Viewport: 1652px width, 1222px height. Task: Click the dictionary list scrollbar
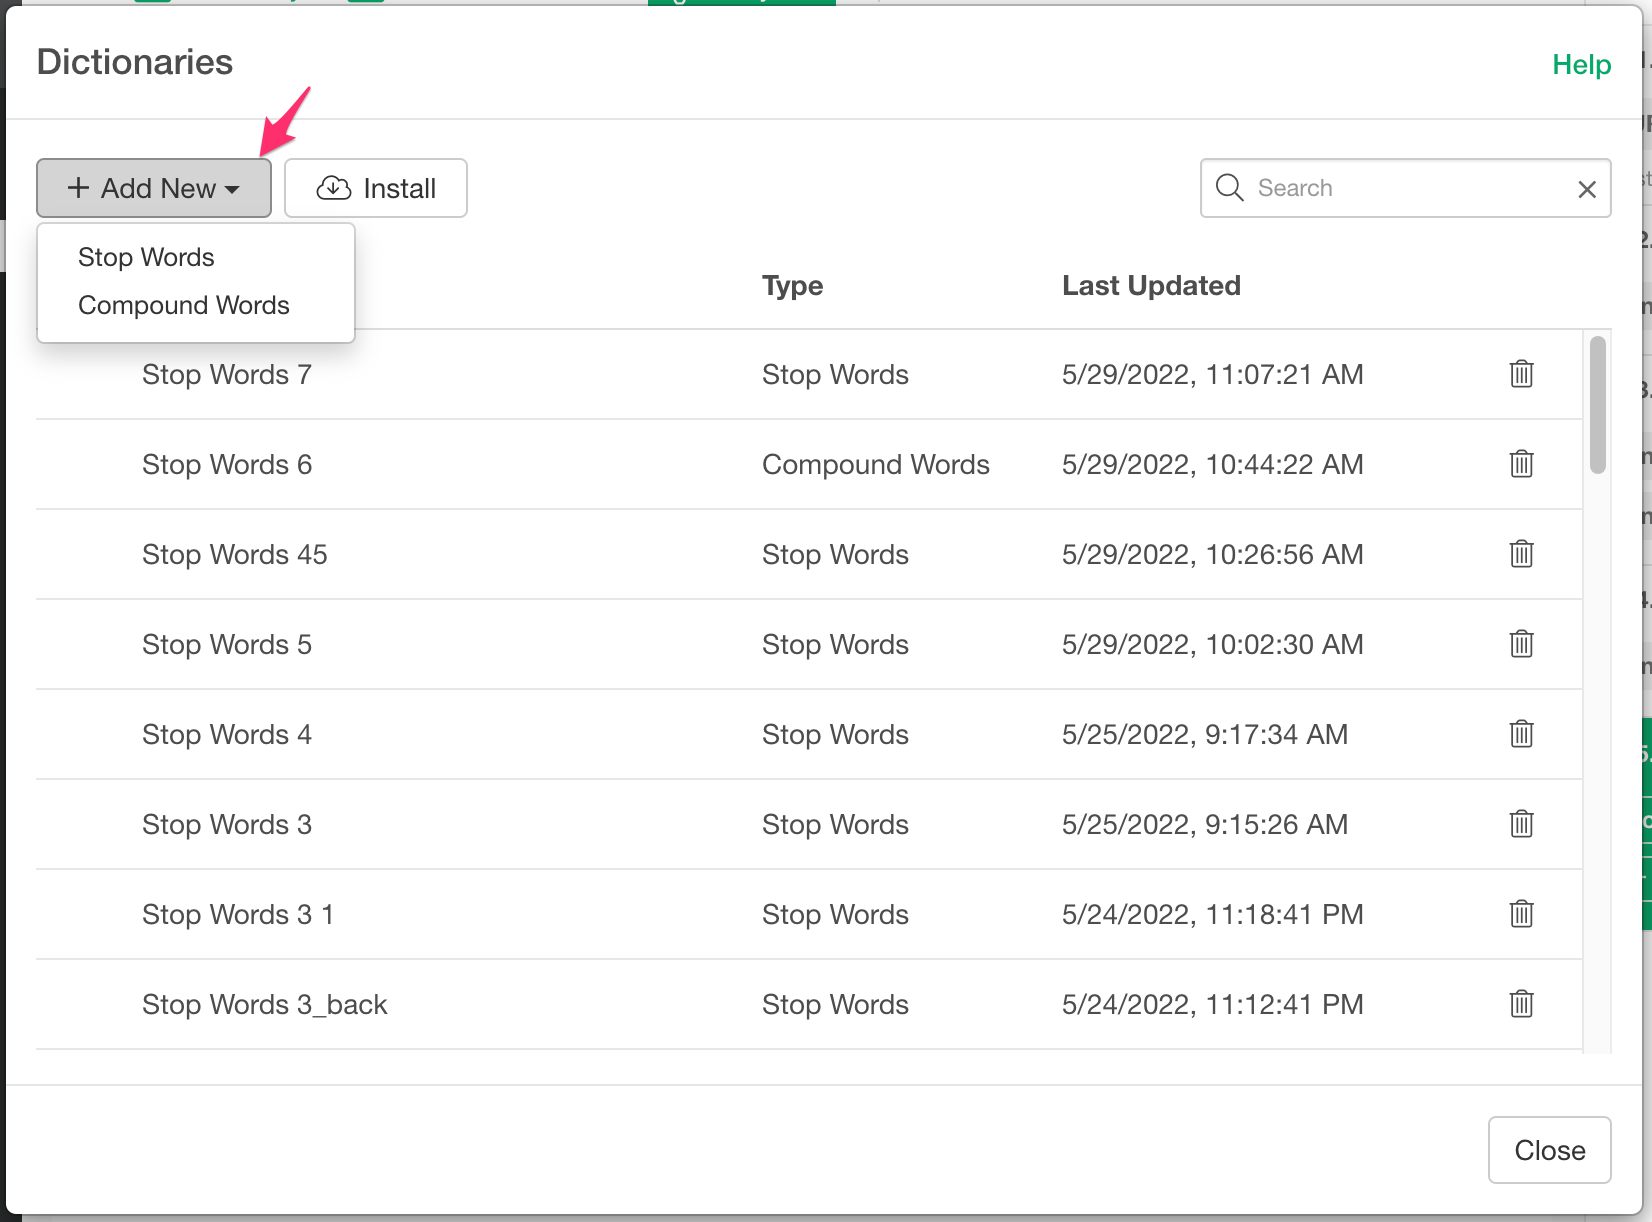click(1597, 405)
